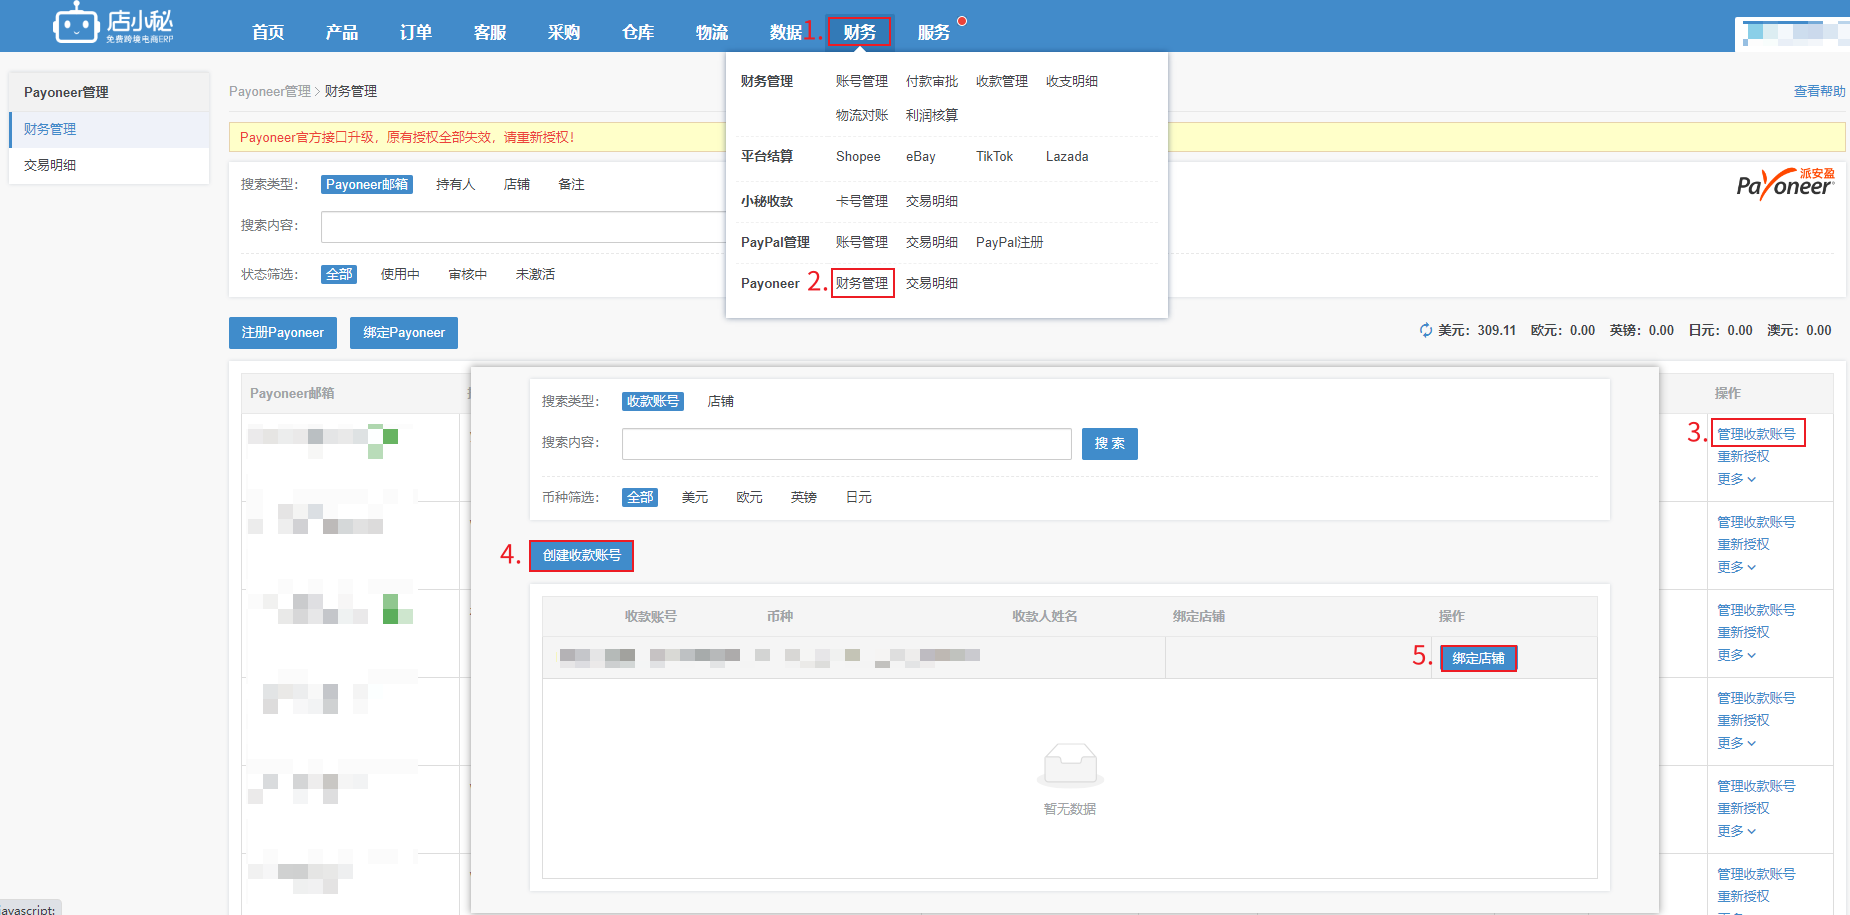Filter status by 全部
This screenshot has height=915, width=1850.
(x=339, y=274)
